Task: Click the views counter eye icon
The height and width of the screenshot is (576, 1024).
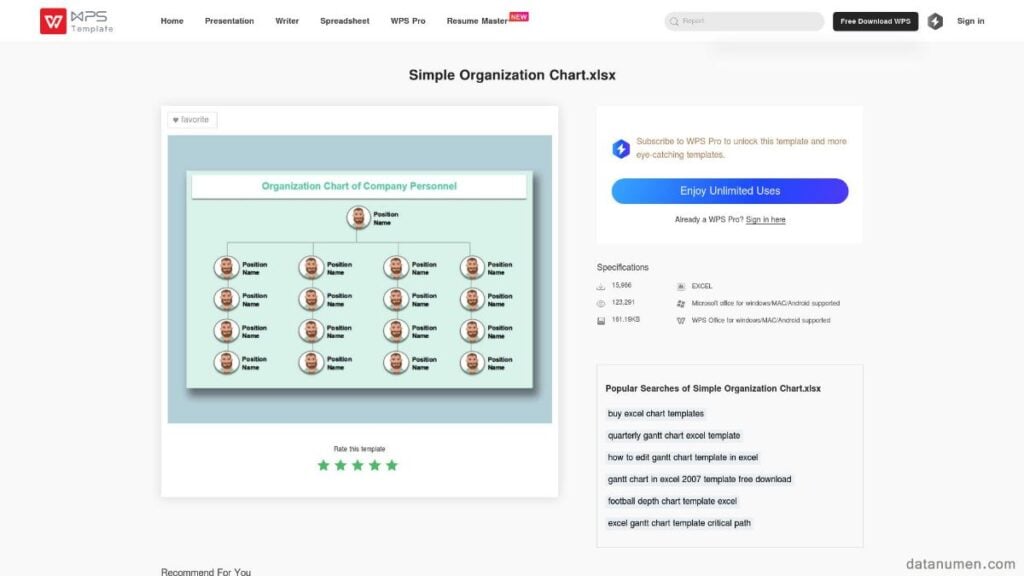Action: point(601,303)
